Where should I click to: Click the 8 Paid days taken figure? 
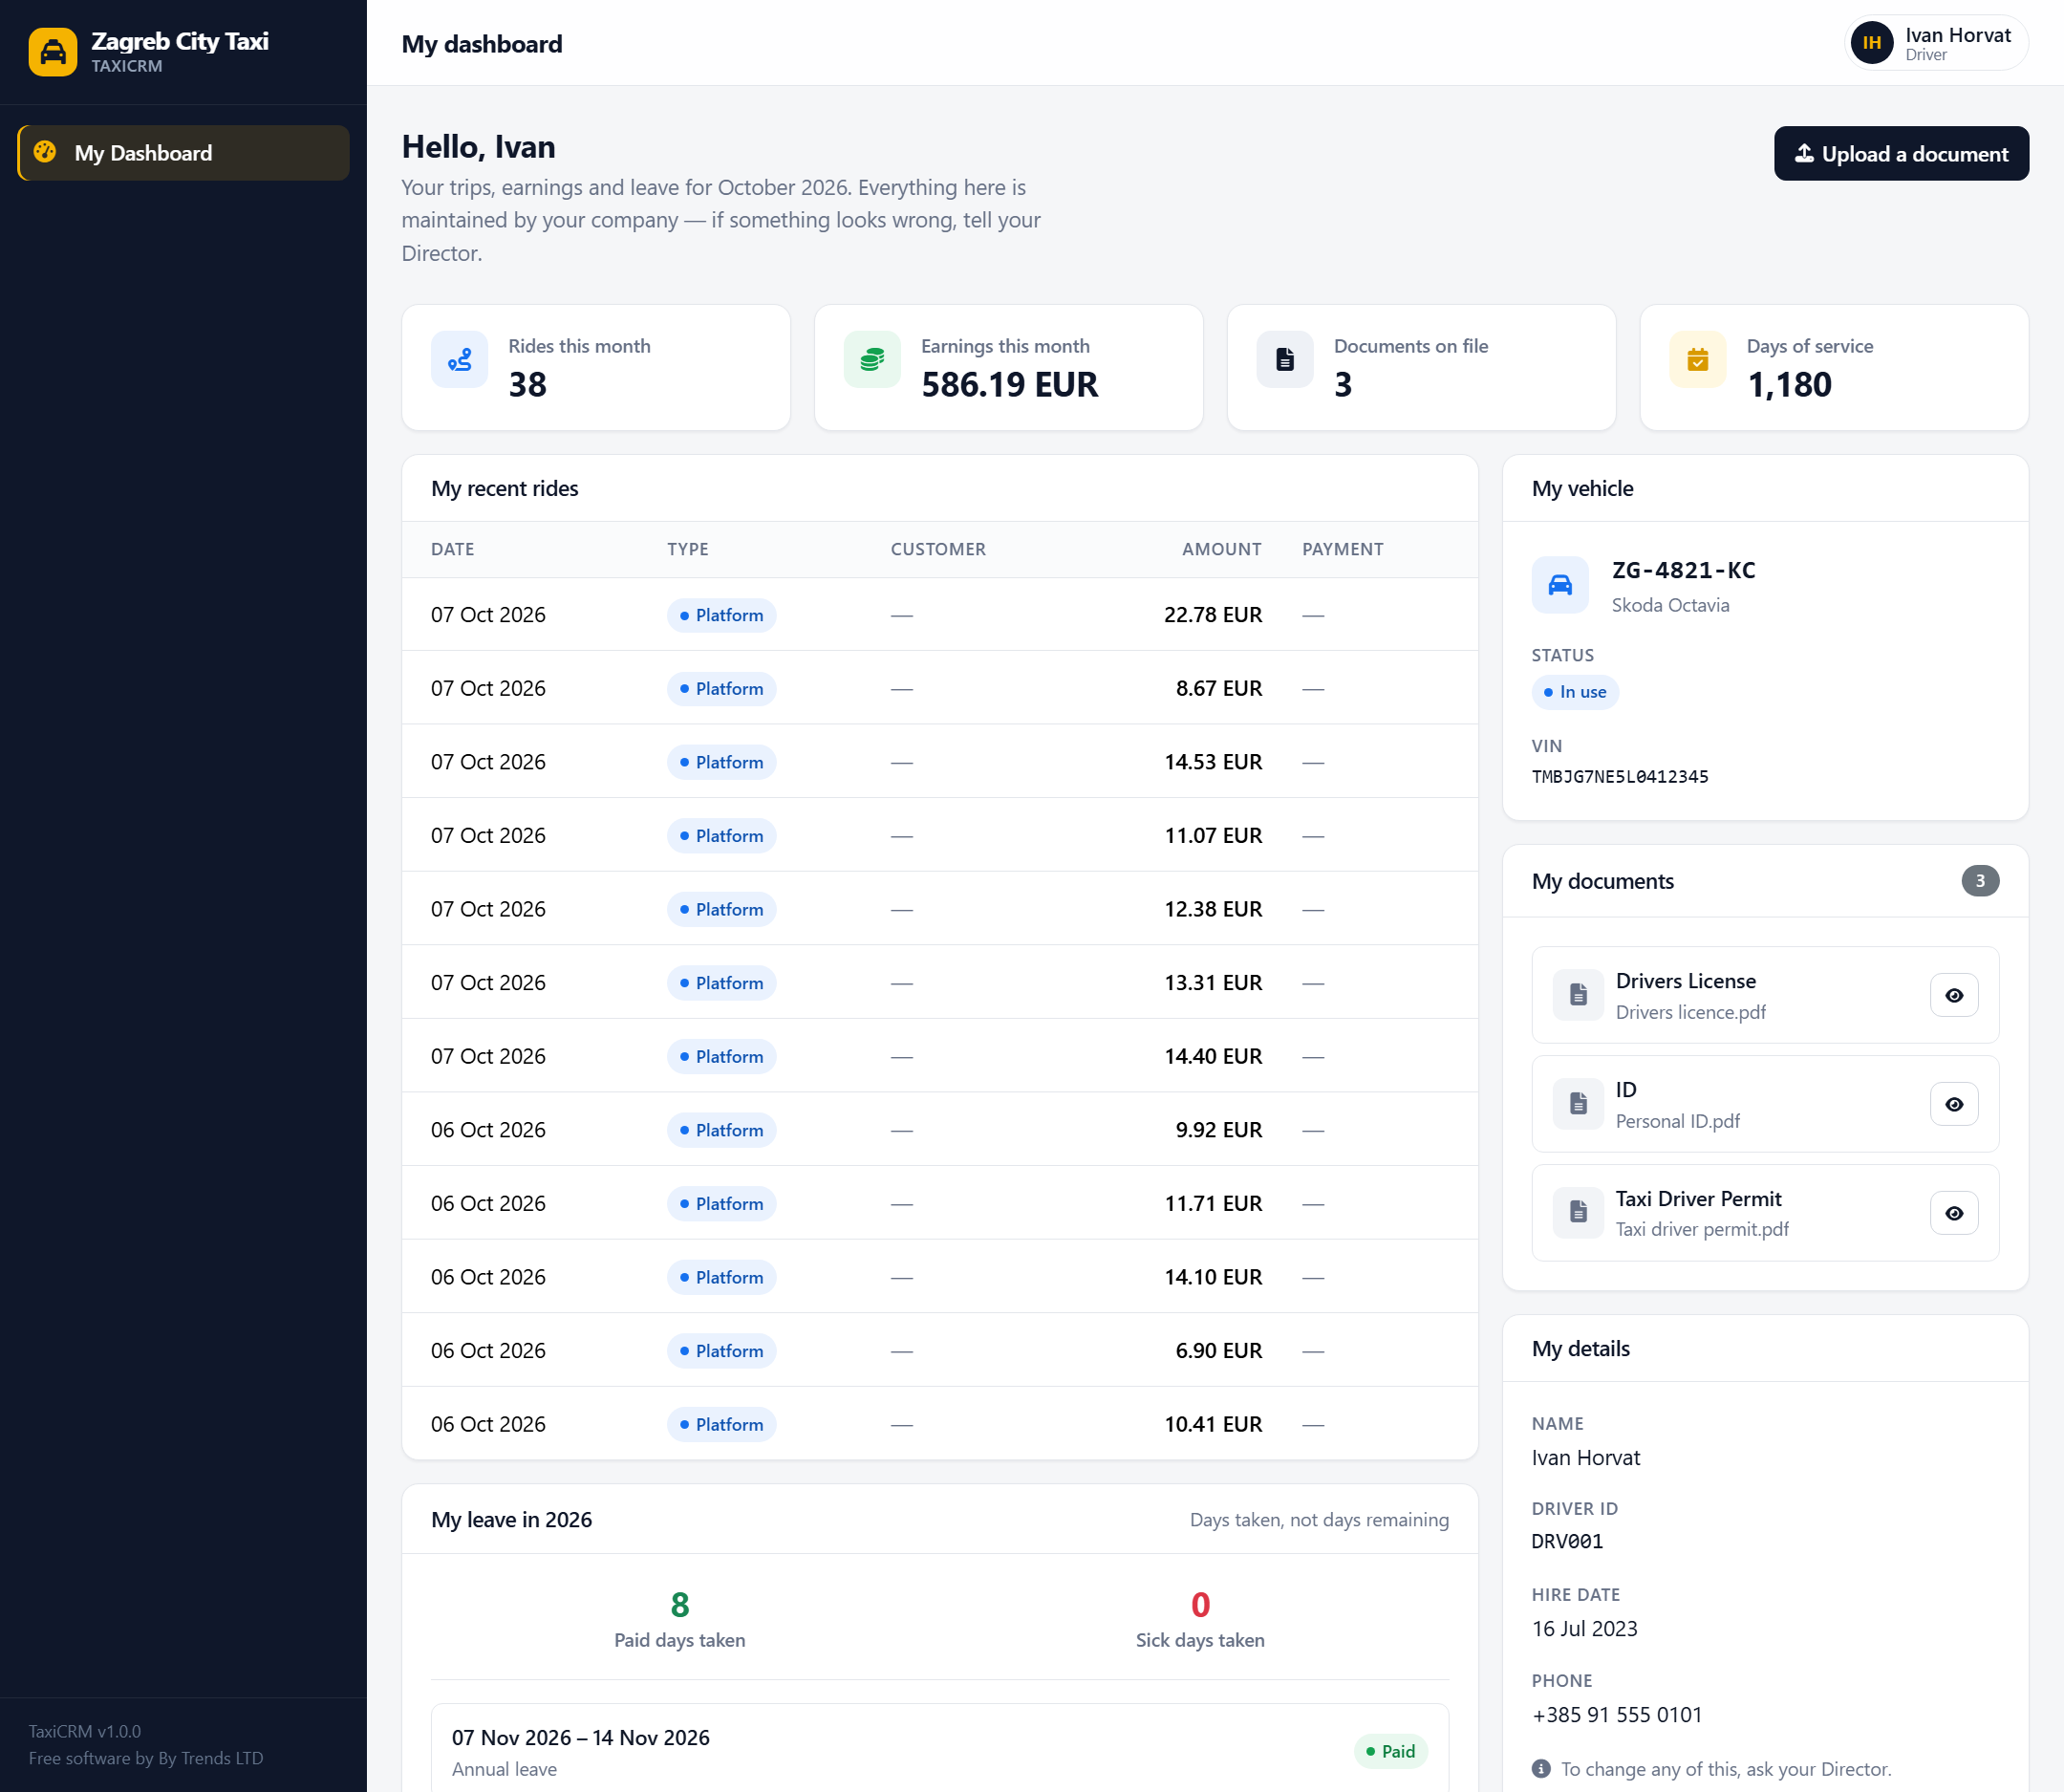click(x=680, y=1605)
